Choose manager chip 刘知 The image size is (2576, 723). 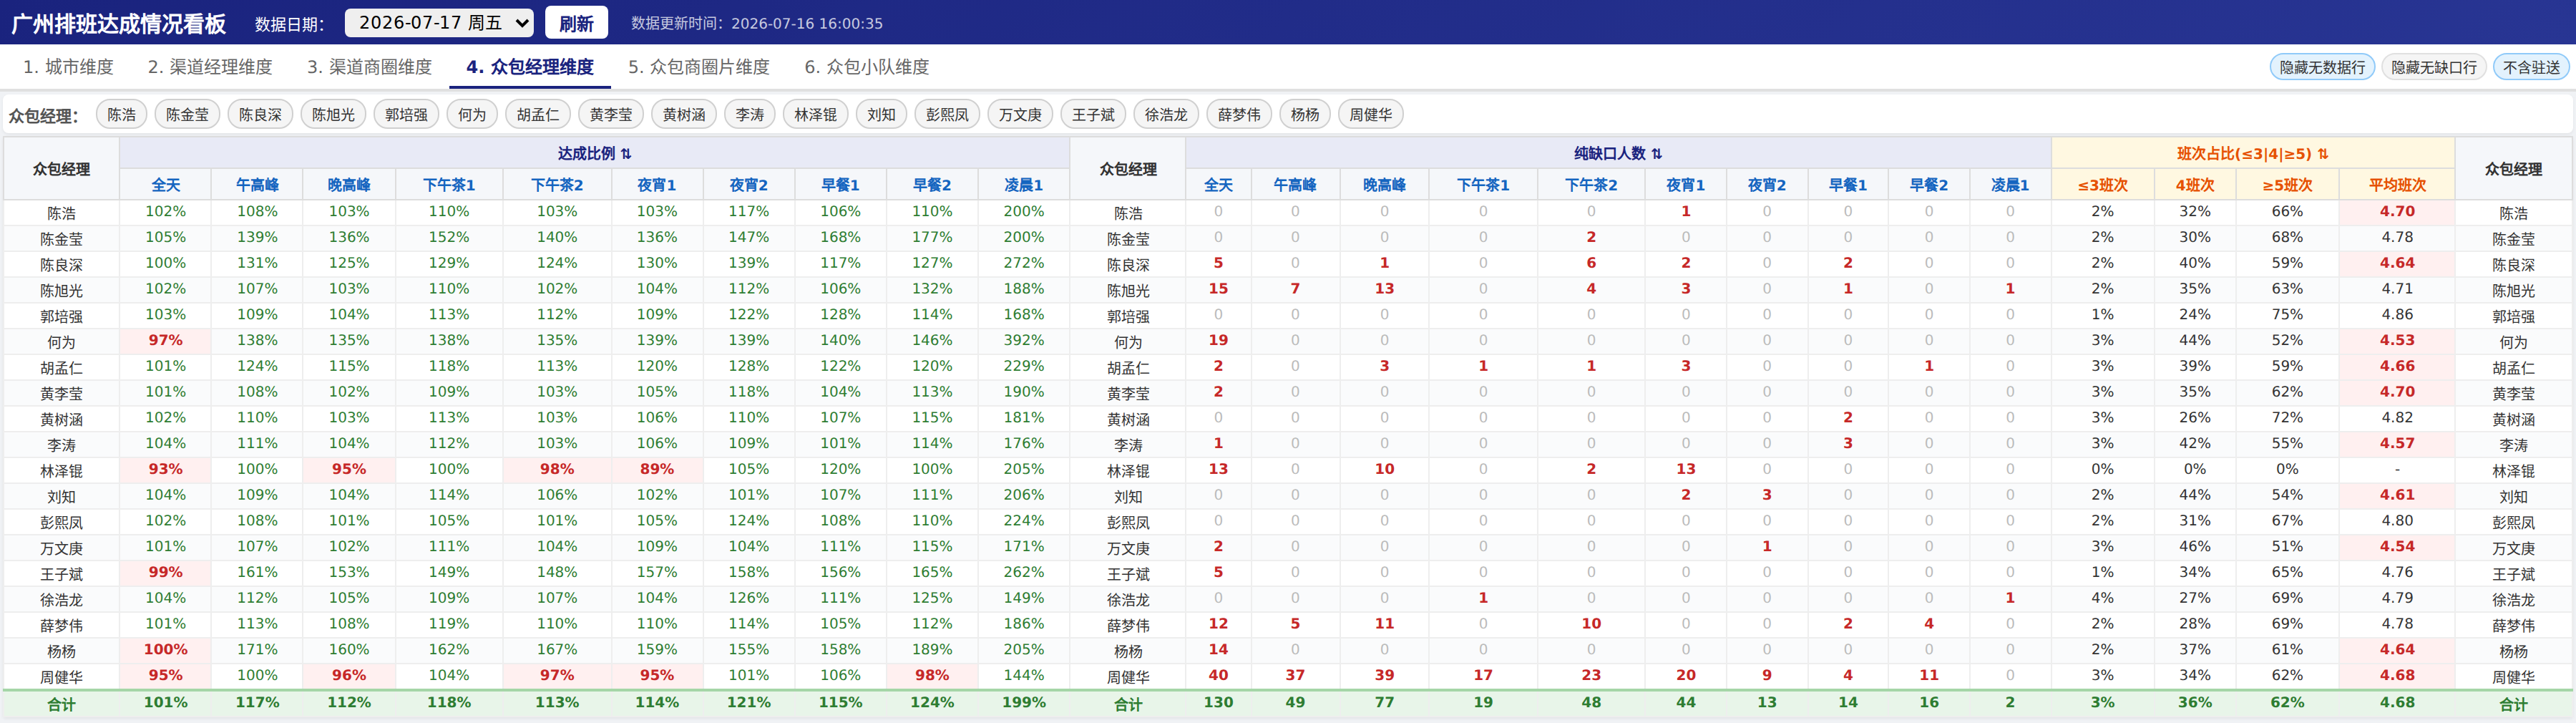882,115
